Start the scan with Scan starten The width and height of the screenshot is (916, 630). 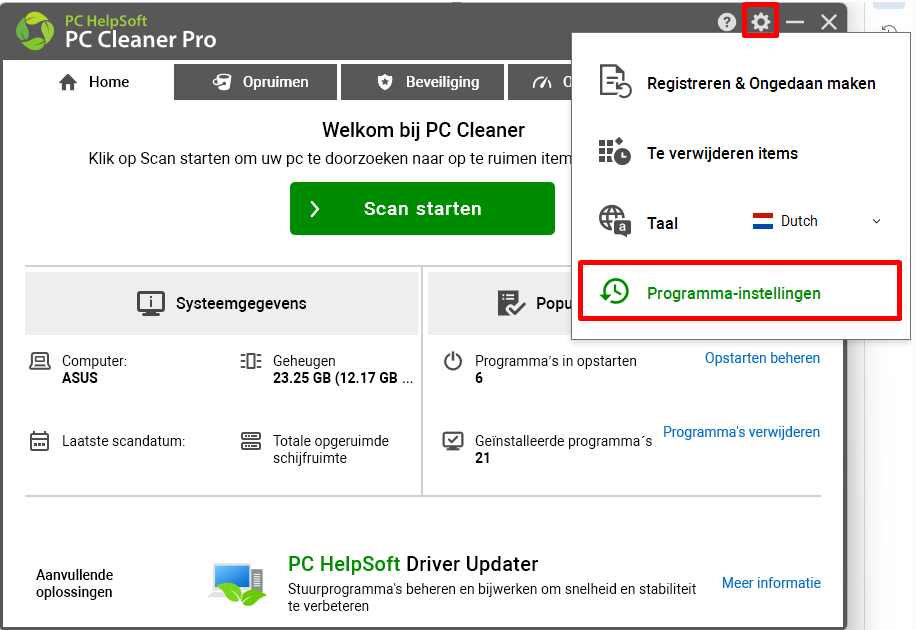[422, 209]
